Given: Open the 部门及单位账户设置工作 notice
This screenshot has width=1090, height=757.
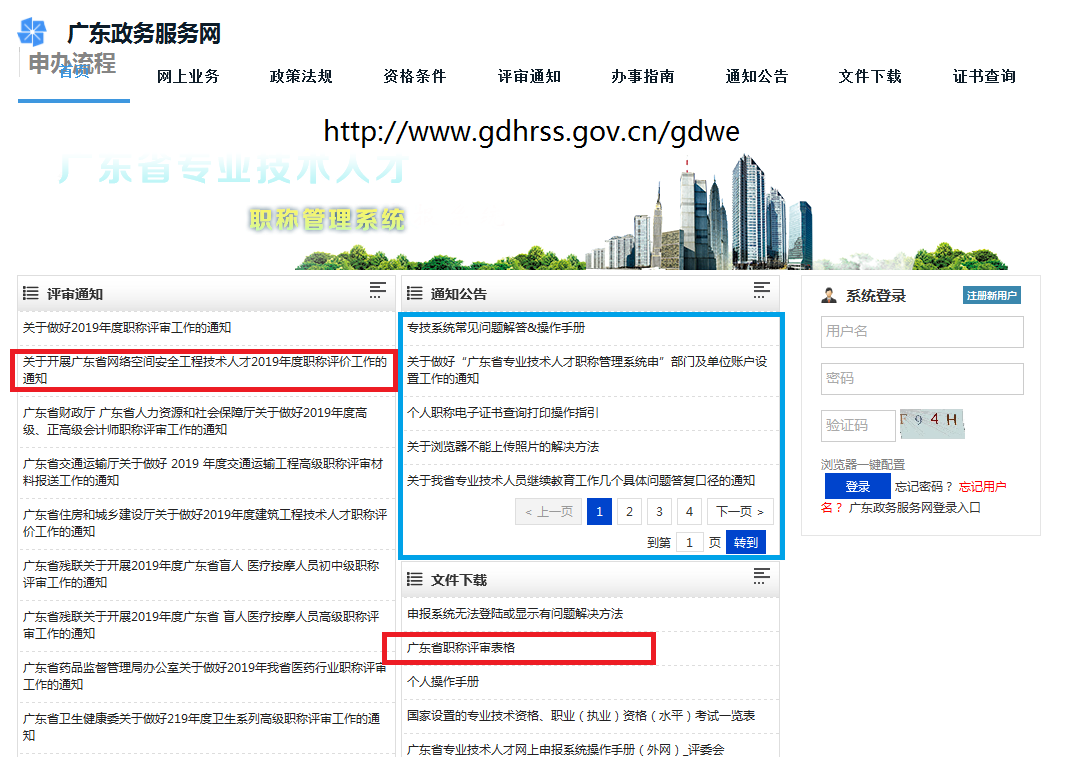Looking at the screenshot, I should (x=587, y=370).
